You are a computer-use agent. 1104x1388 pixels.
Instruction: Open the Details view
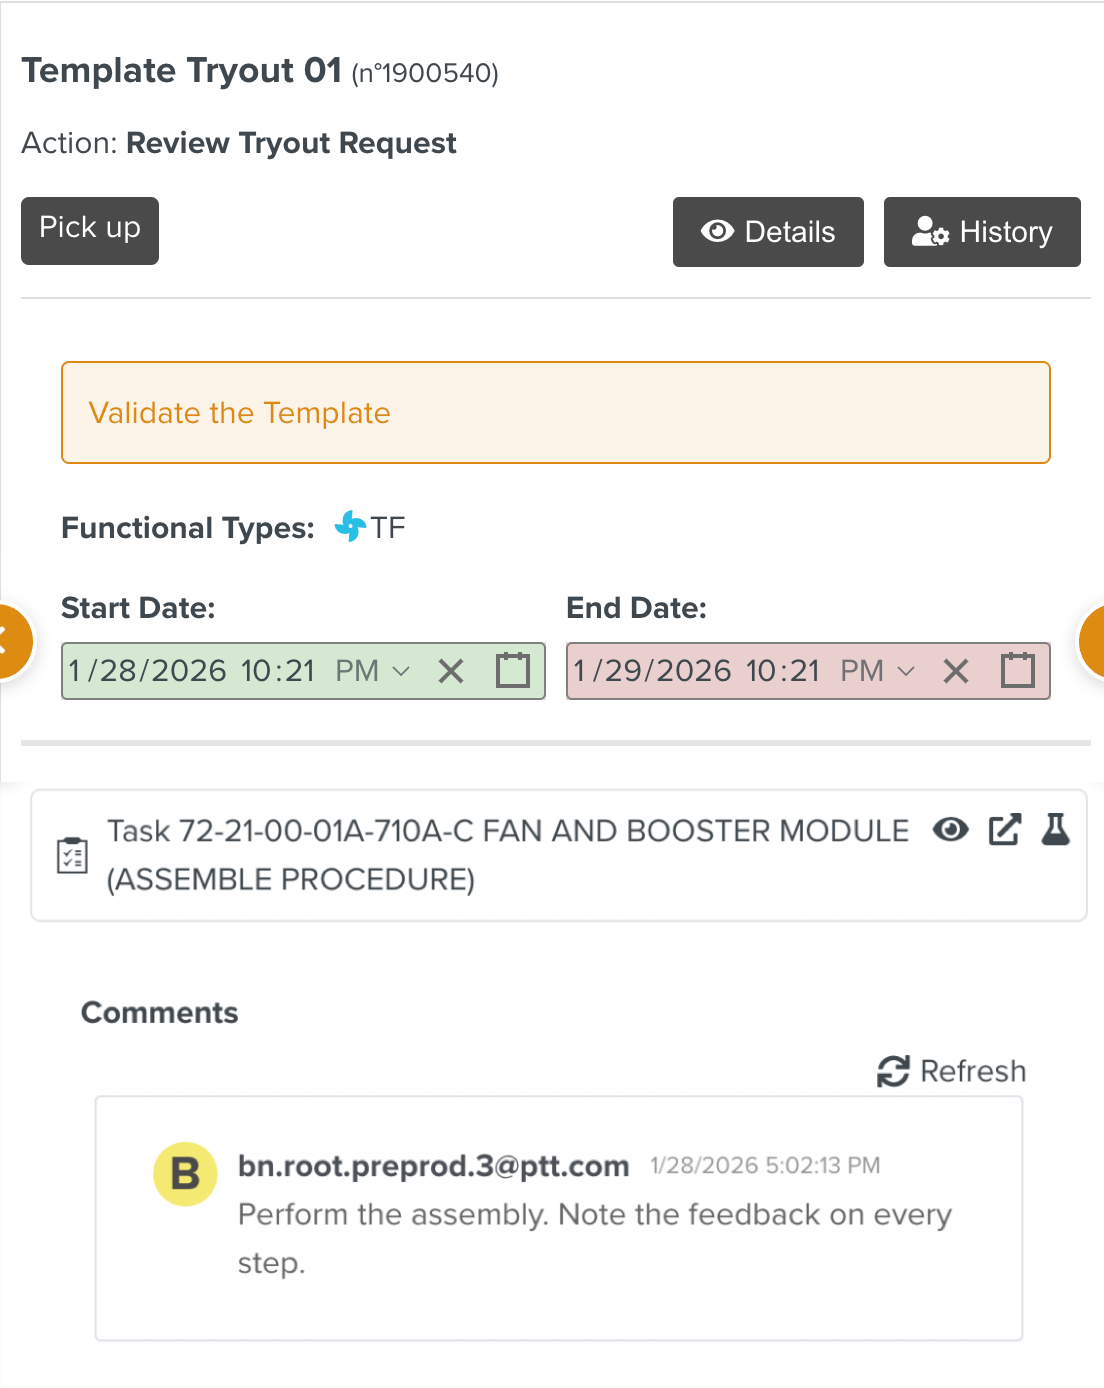tap(768, 232)
